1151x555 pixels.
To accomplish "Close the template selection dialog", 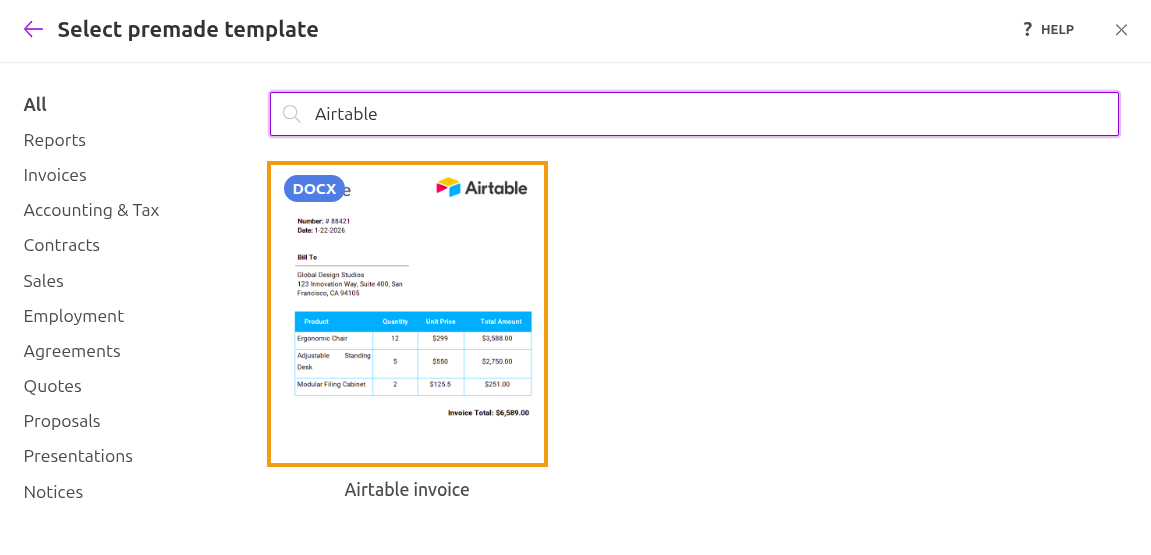I will [1121, 30].
